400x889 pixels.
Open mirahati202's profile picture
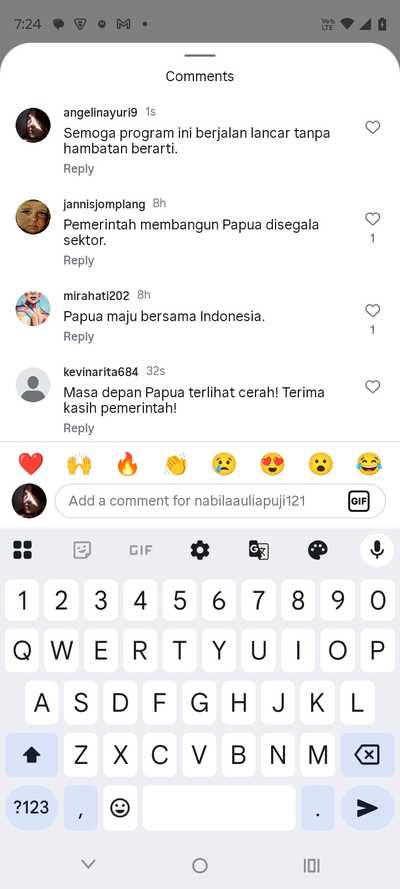[33, 308]
